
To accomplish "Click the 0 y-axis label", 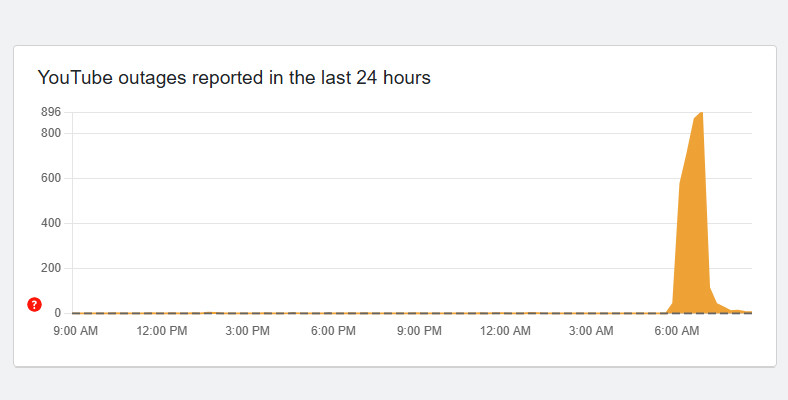I will tap(59, 313).
